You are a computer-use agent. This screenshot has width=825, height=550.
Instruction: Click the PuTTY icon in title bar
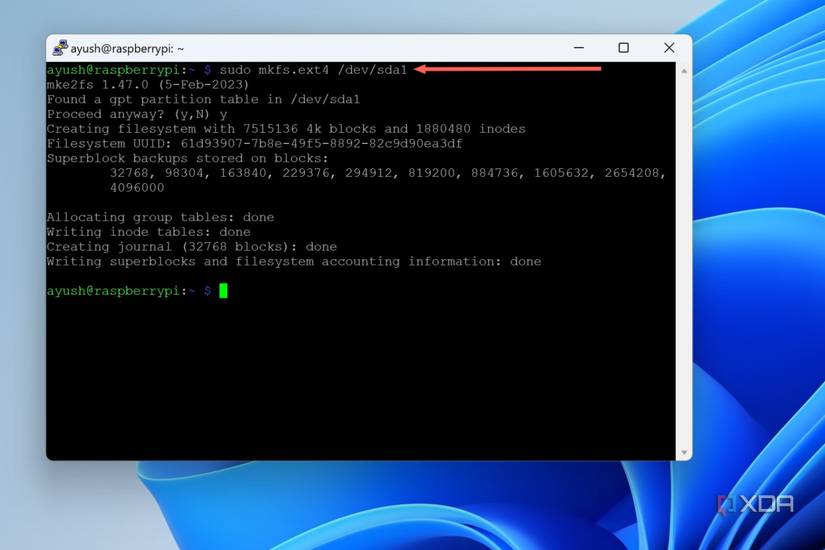pos(60,48)
